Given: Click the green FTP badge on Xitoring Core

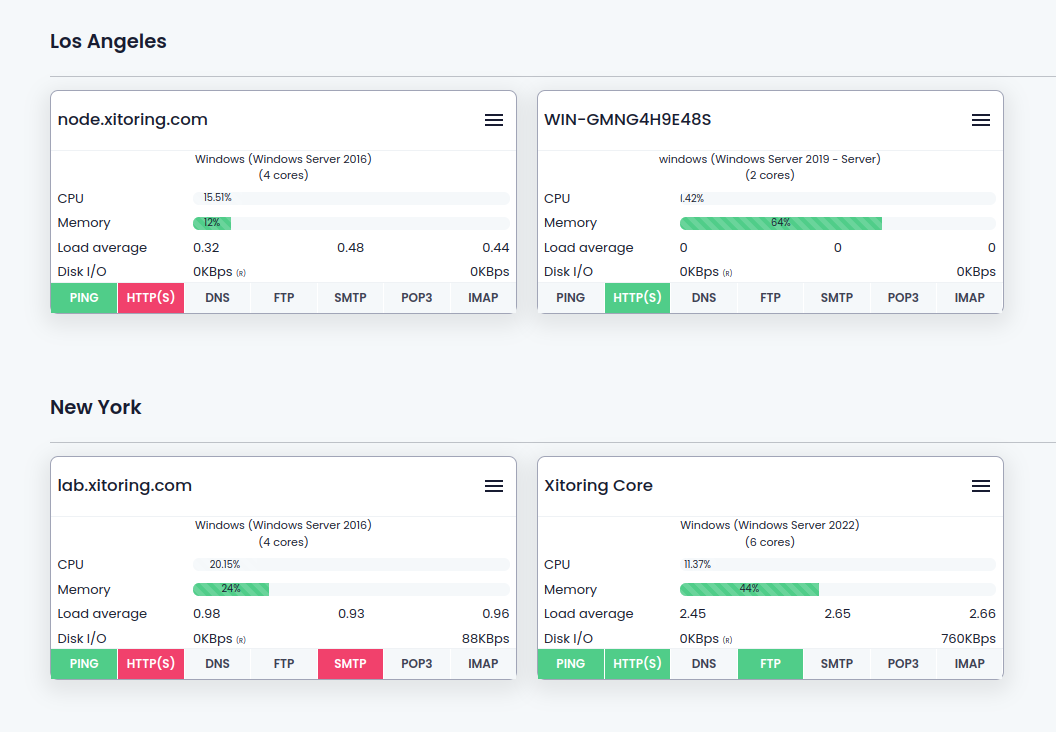Looking at the screenshot, I should (770, 663).
